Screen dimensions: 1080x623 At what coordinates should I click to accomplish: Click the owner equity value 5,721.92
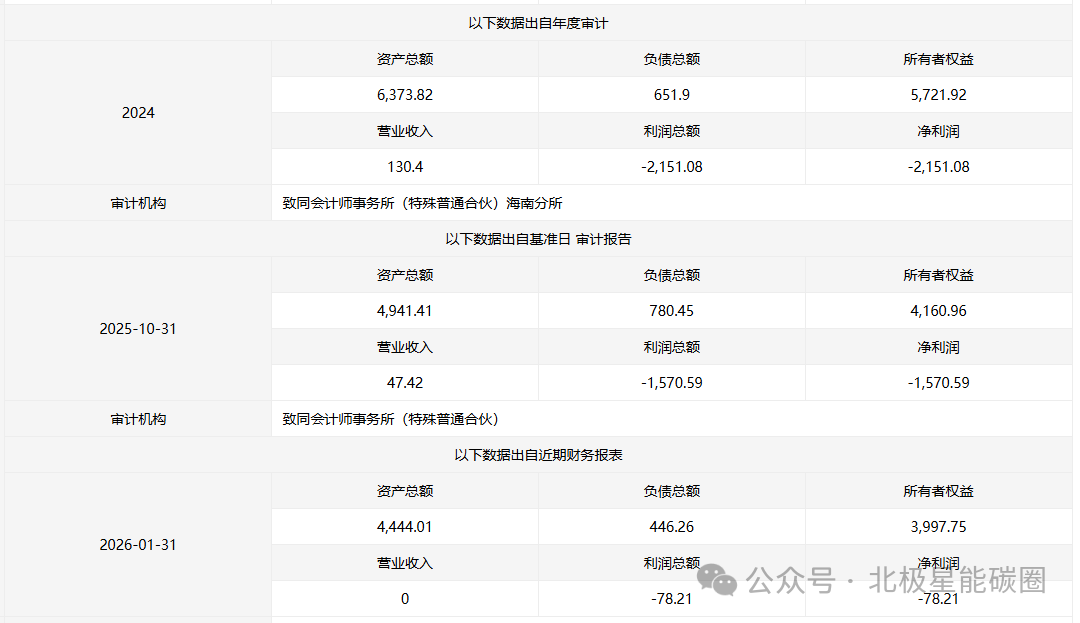tap(940, 95)
